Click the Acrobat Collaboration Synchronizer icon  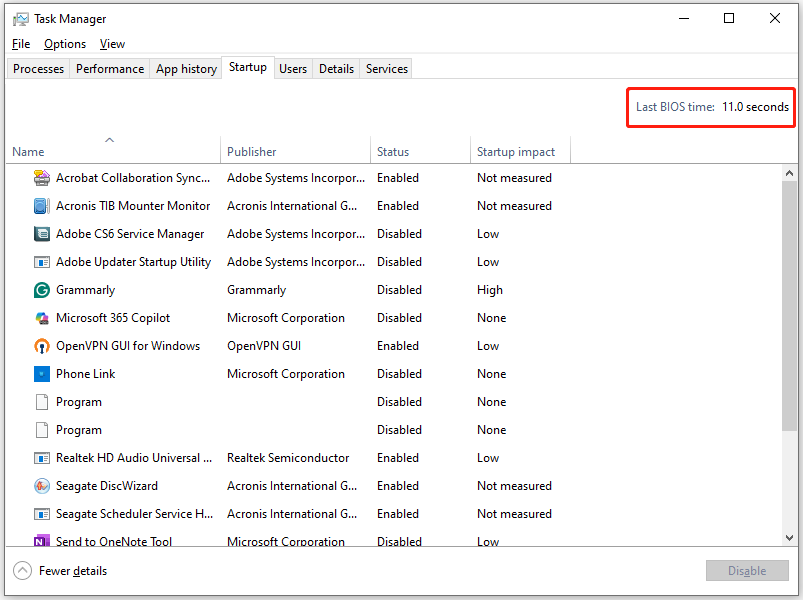pyautogui.click(x=41, y=178)
